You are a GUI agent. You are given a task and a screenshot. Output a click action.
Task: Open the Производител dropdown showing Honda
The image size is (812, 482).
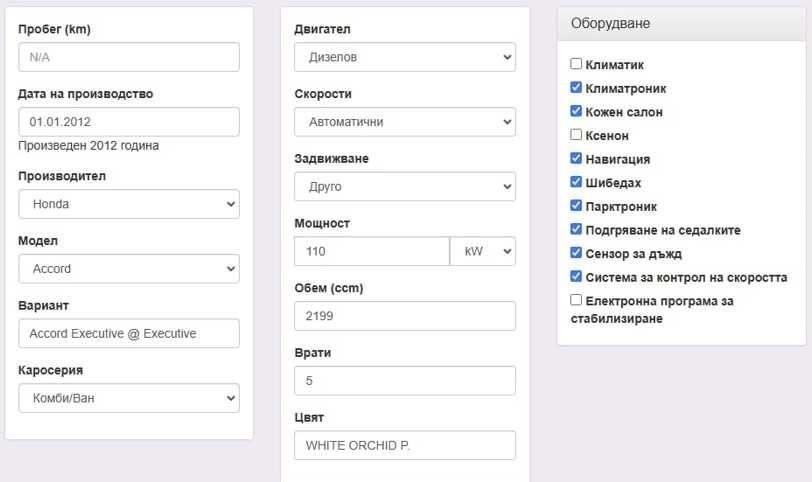129,204
